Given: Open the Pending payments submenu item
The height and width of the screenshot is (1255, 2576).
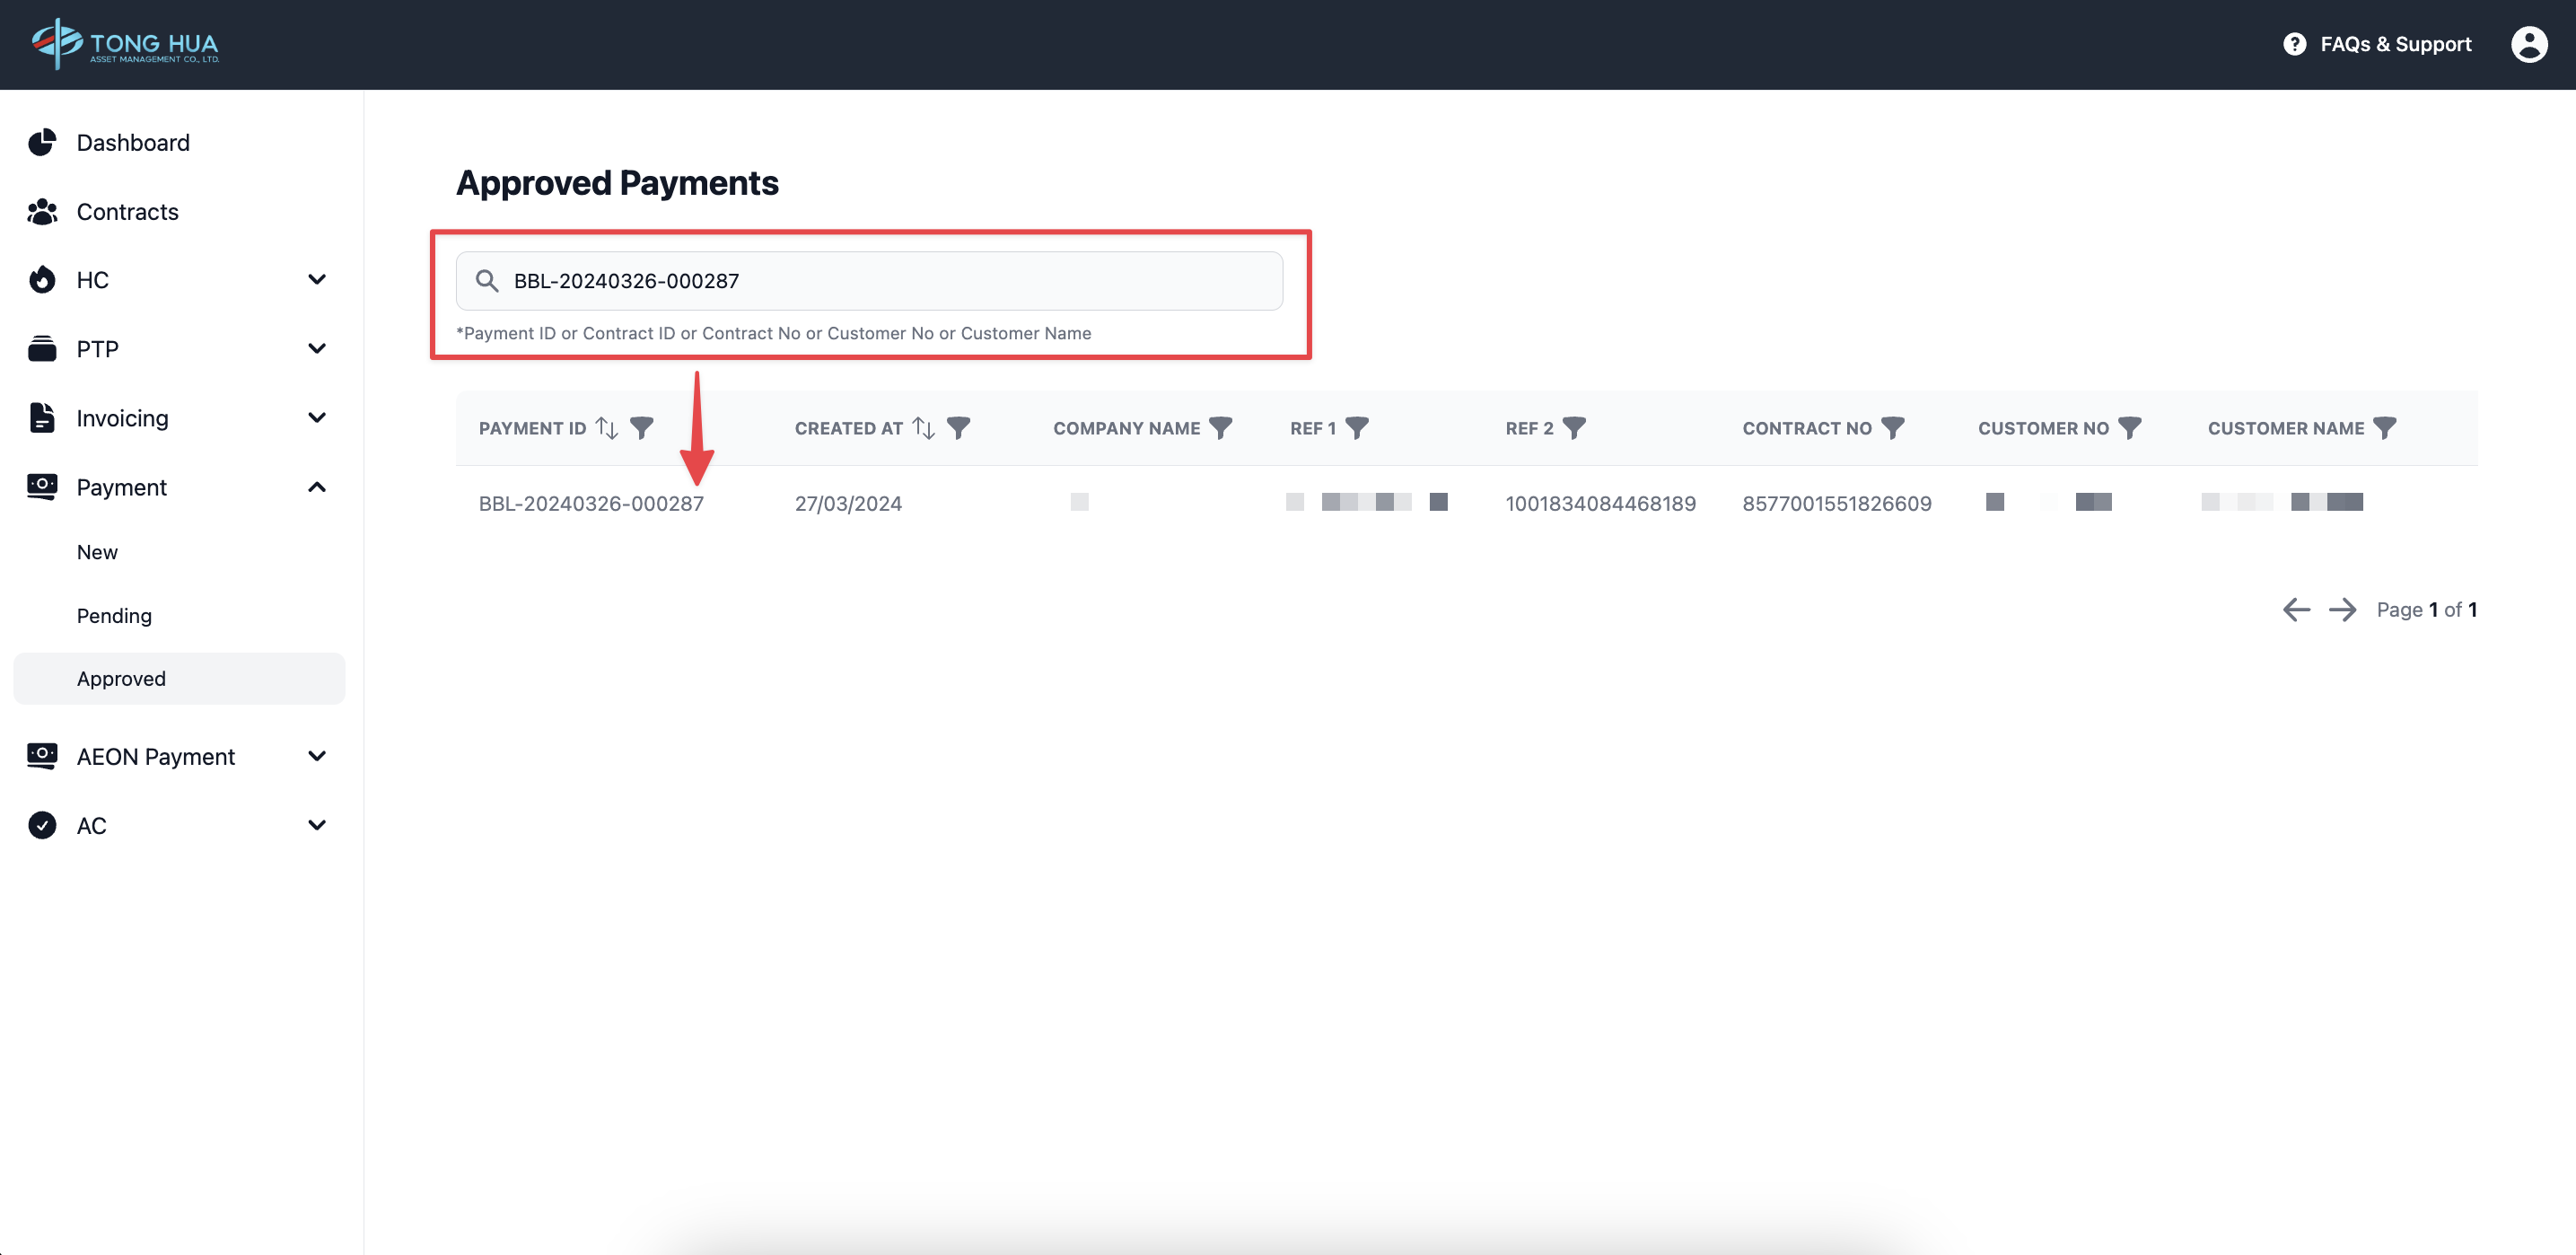Looking at the screenshot, I should 114,616.
